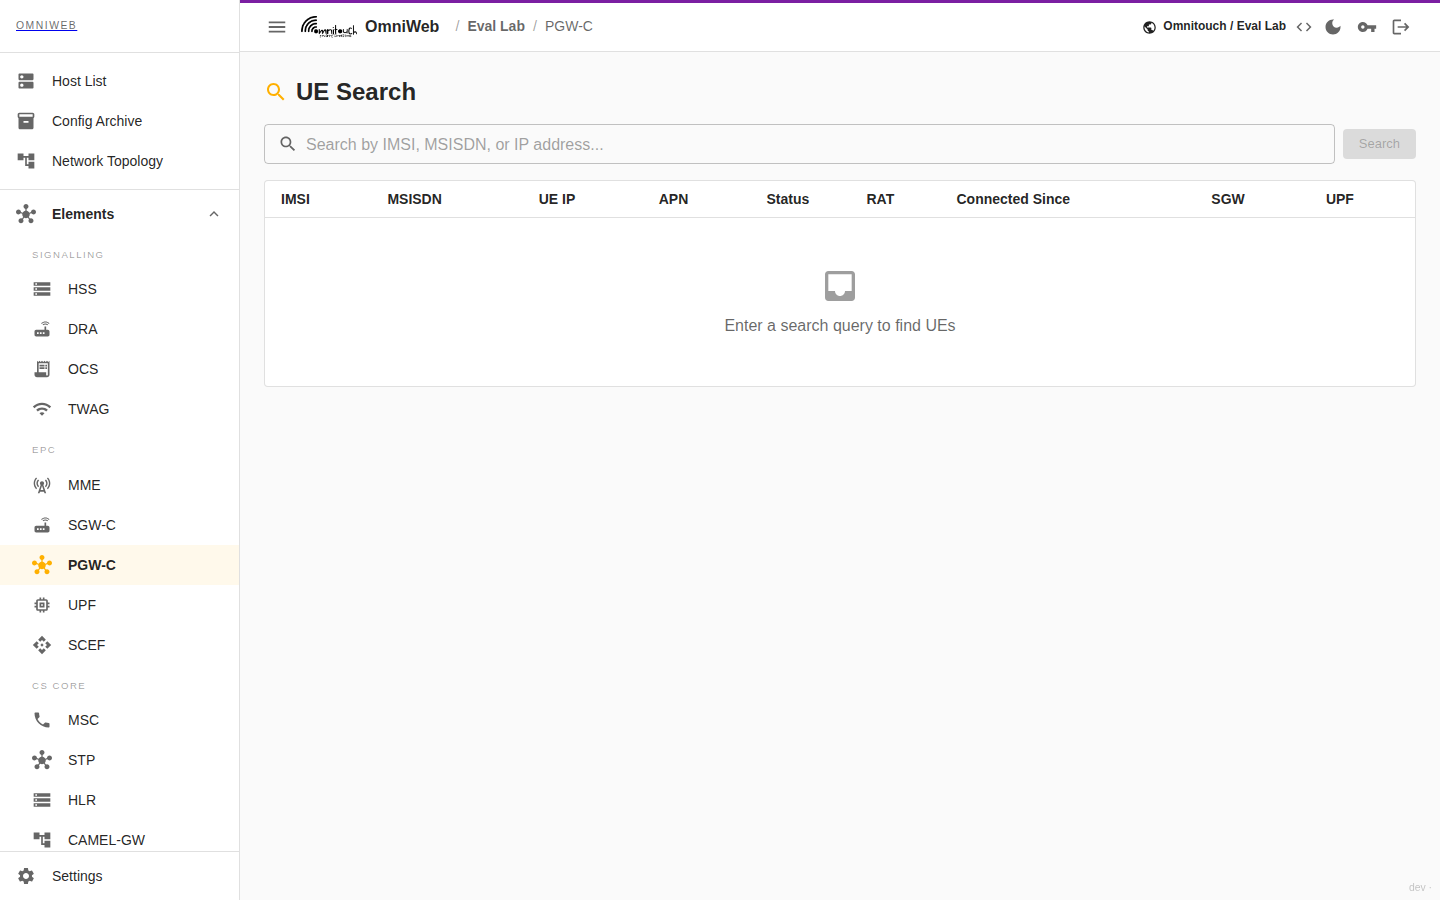Click the MSISDN column header

[414, 199]
